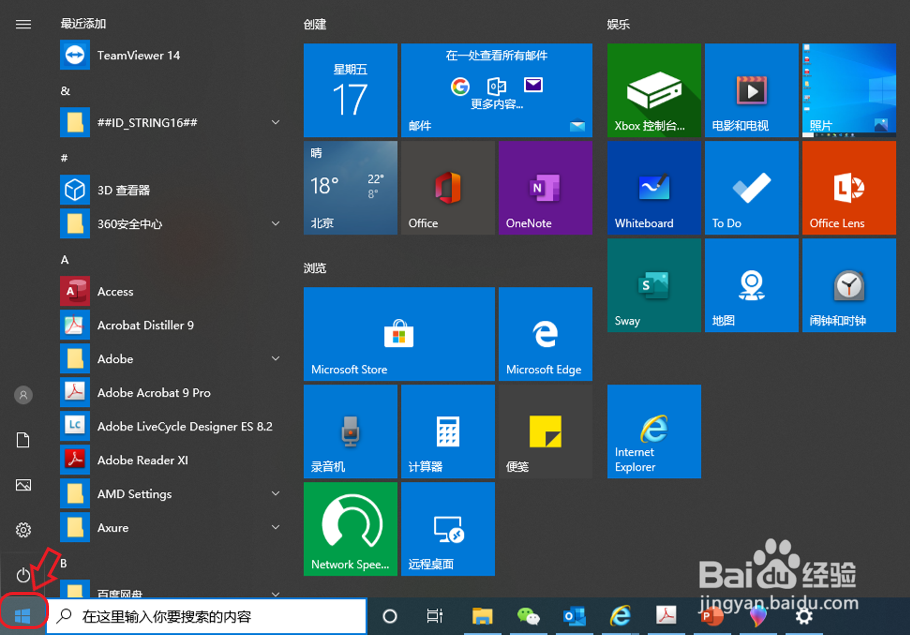Open the 3D 查看器 app
This screenshot has height=635, width=910.
(x=171, y=190)
